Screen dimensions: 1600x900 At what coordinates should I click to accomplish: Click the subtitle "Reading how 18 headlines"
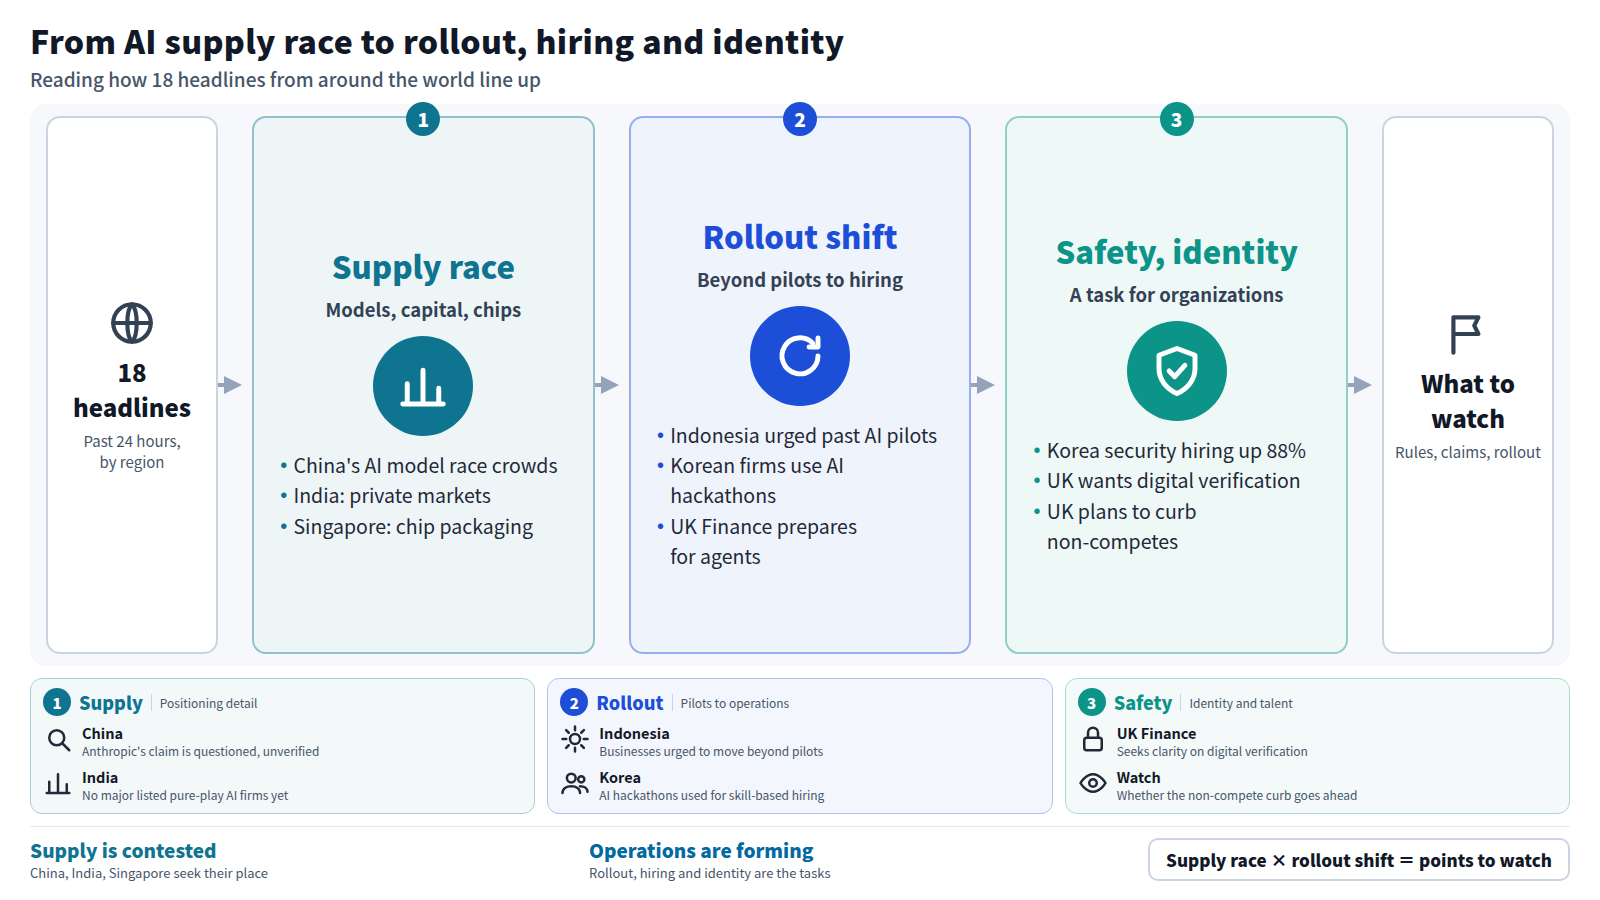[x=285, y=80]
